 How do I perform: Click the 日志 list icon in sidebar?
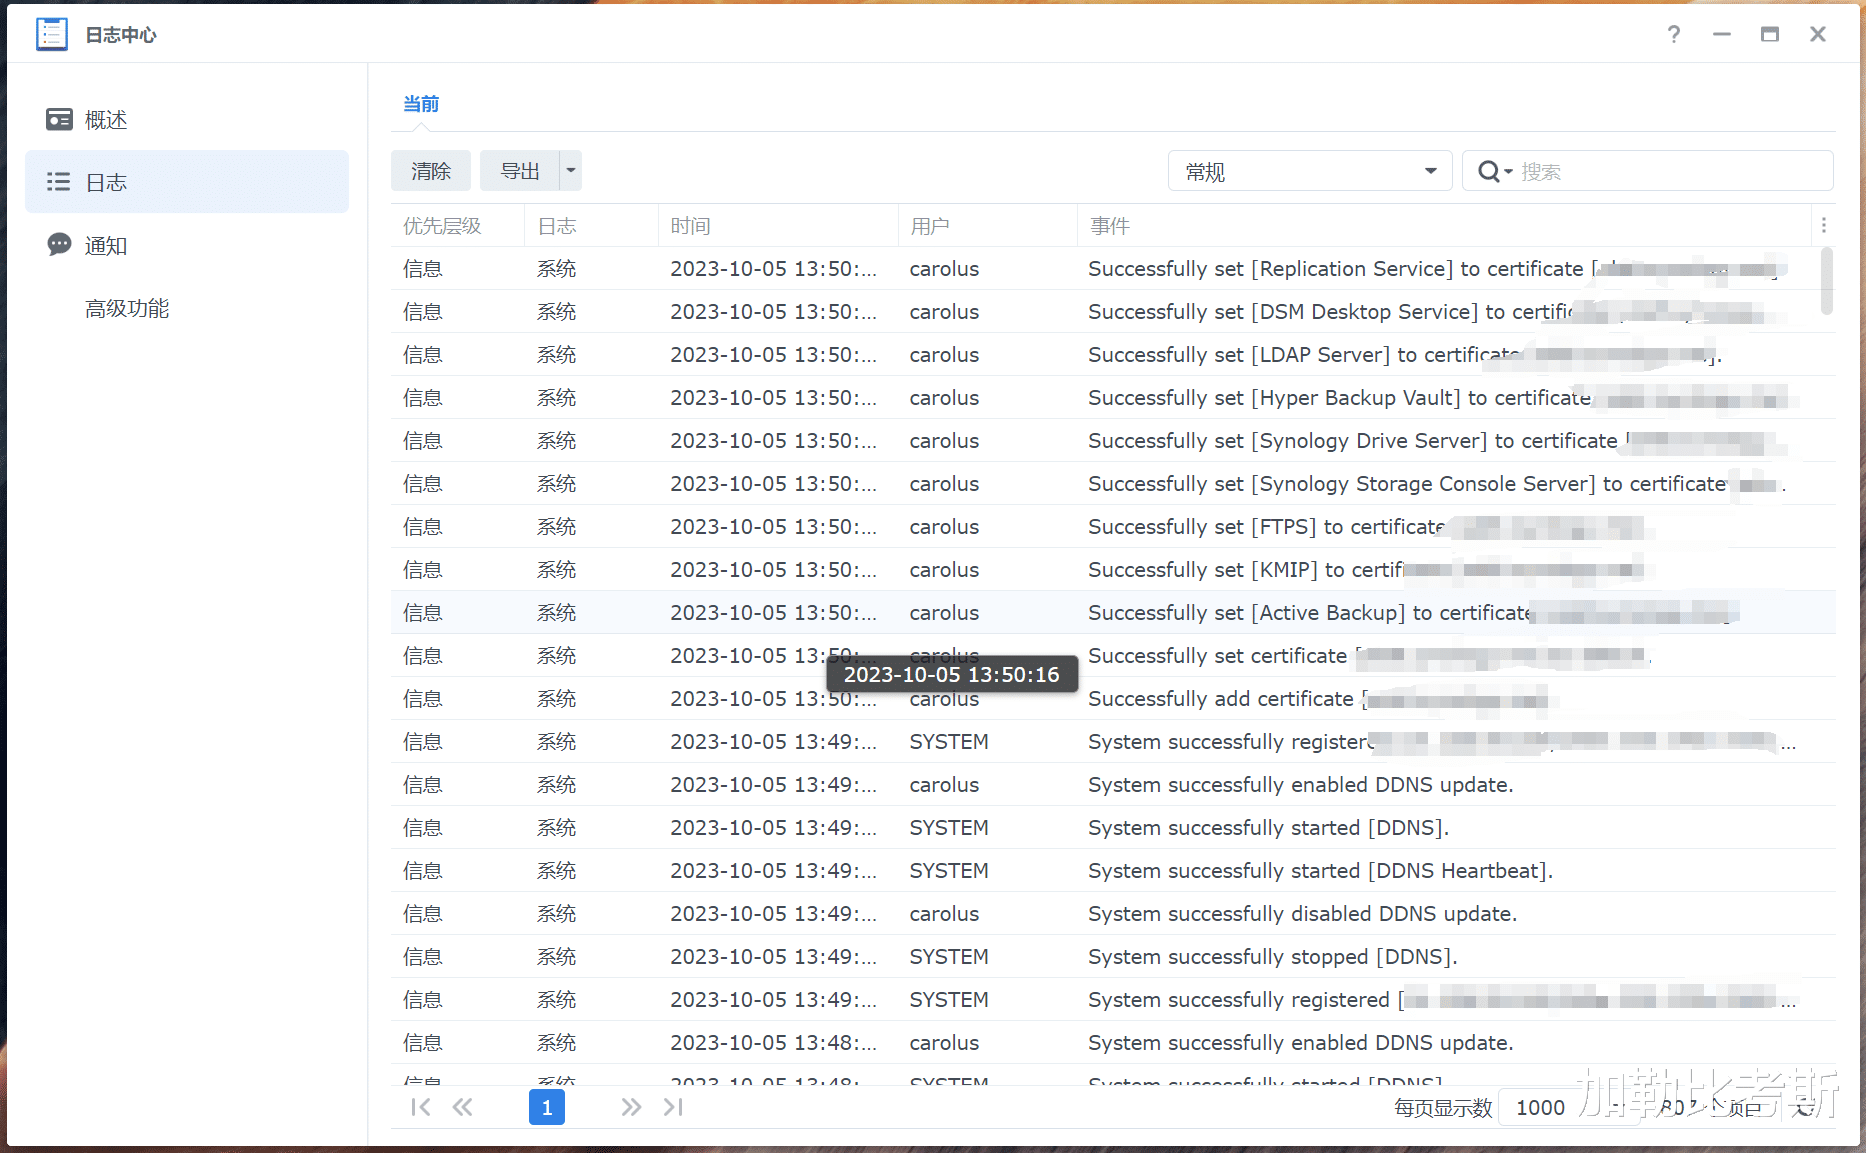point(59,182)
